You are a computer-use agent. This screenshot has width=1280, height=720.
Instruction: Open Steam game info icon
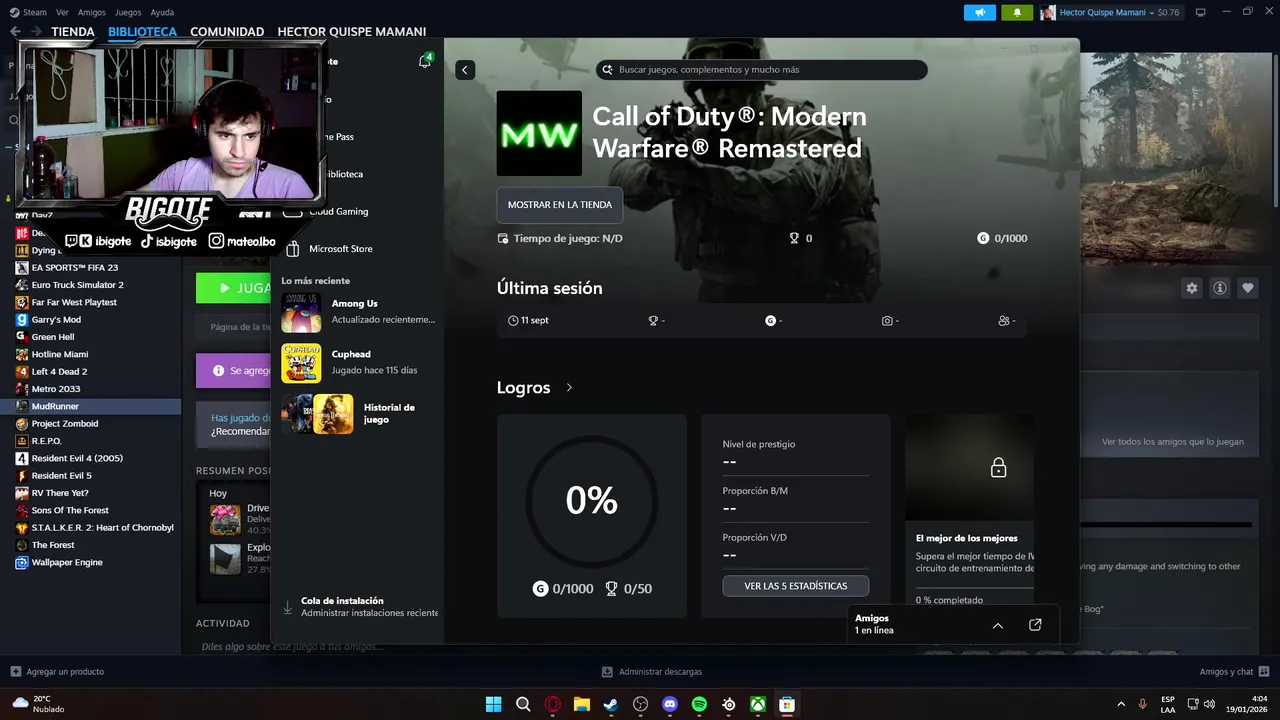[x=1220, y=288]
